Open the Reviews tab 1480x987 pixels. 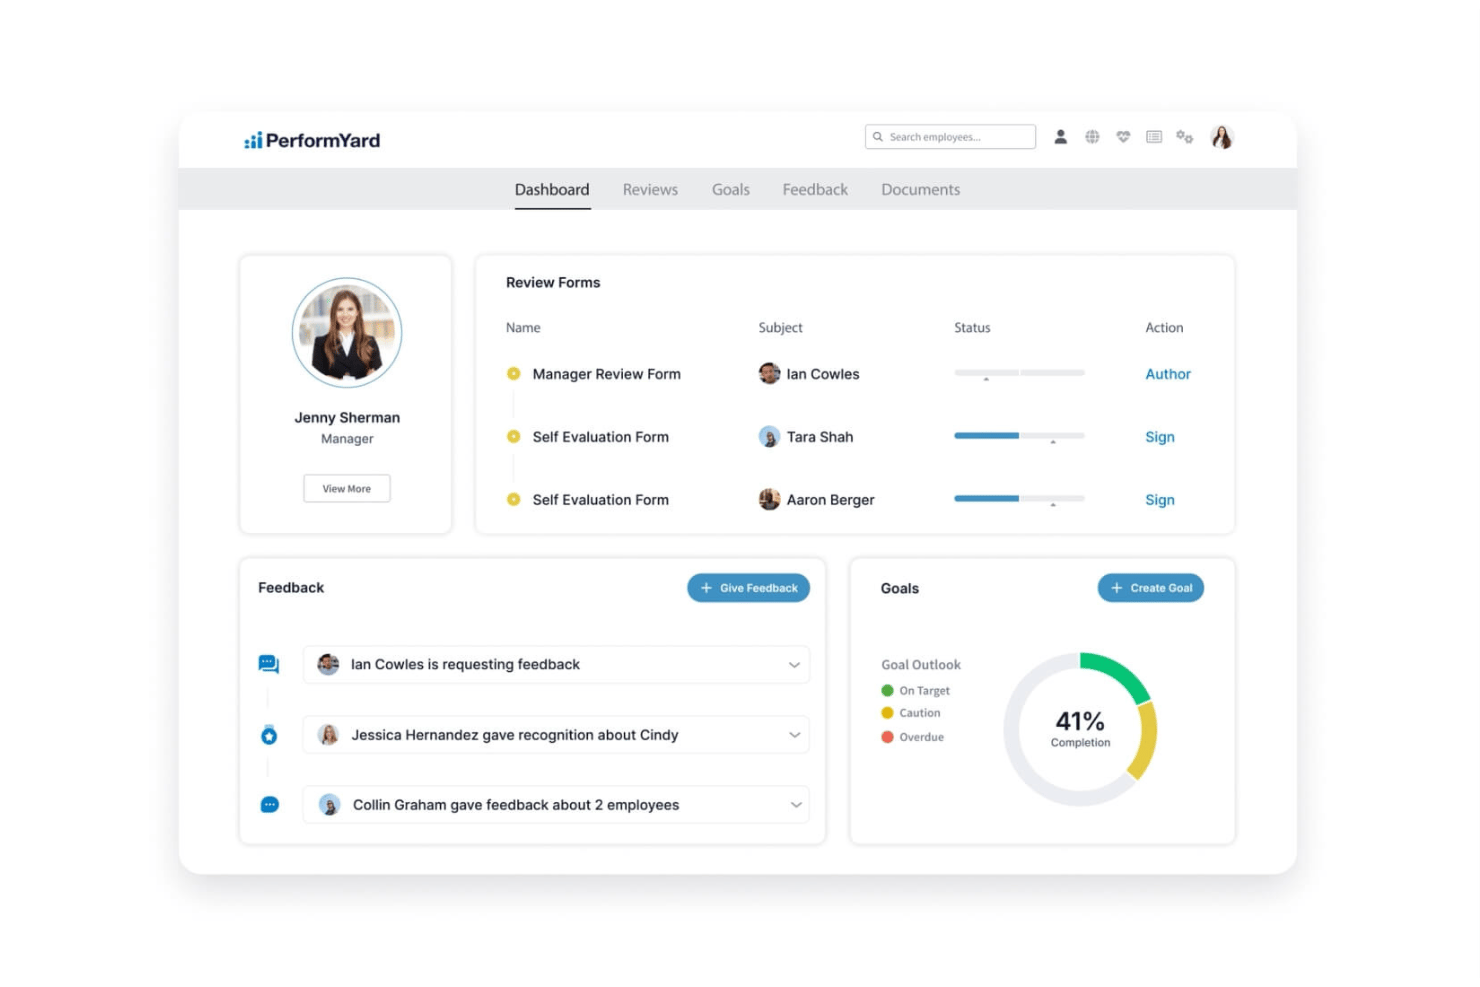650,189
